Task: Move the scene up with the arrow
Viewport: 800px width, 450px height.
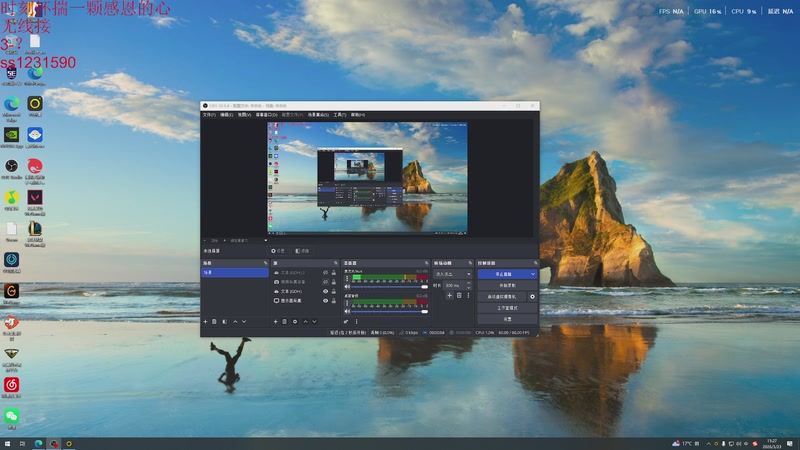Action: tap(235, 322)
